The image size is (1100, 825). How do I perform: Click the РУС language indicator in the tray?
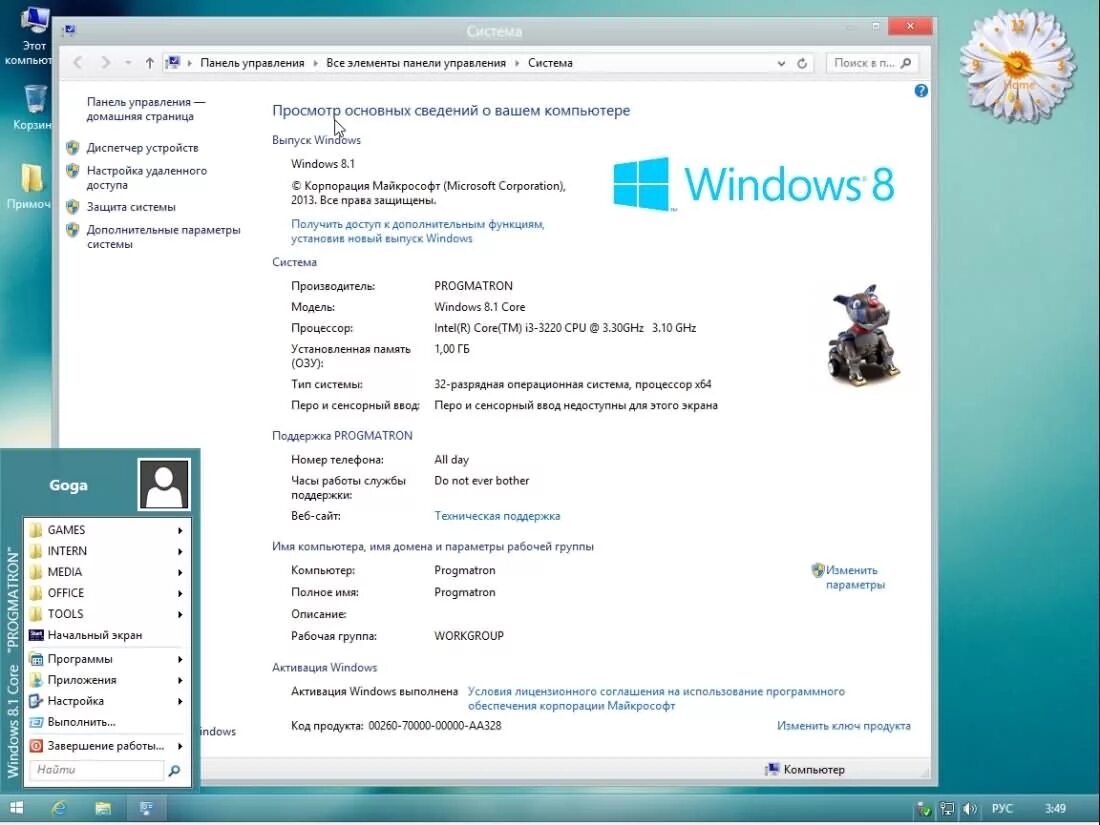pyautogui.click(x=1002, y=809)
